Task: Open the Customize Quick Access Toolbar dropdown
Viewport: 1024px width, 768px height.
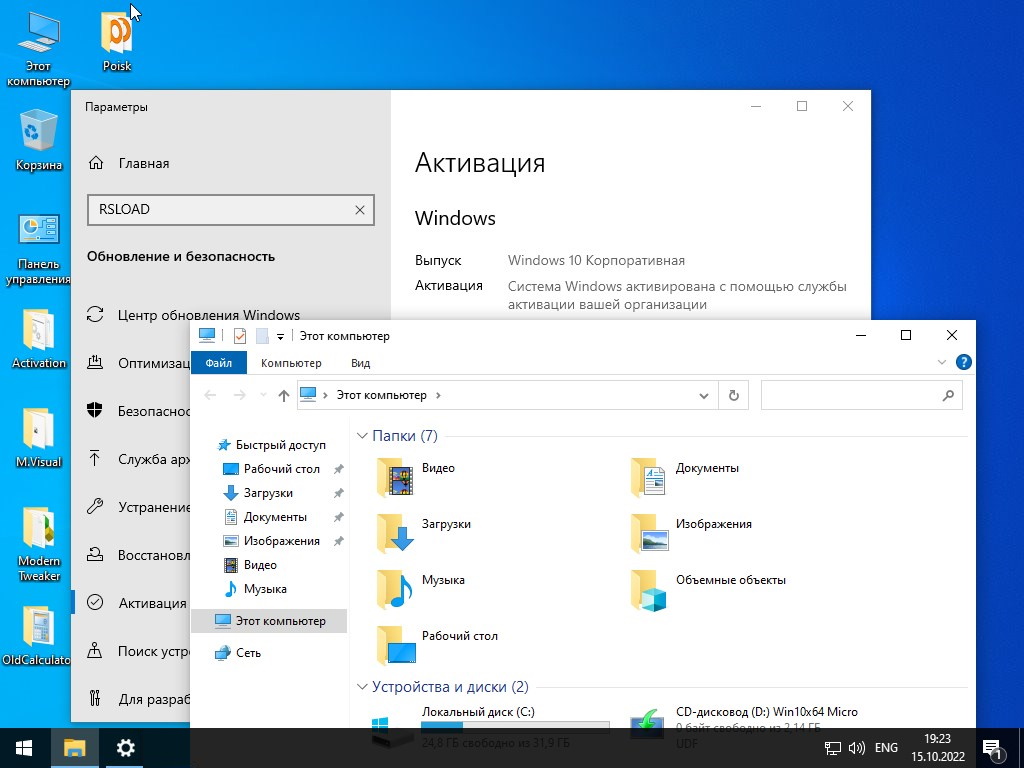Action: (x=280, y=337)
